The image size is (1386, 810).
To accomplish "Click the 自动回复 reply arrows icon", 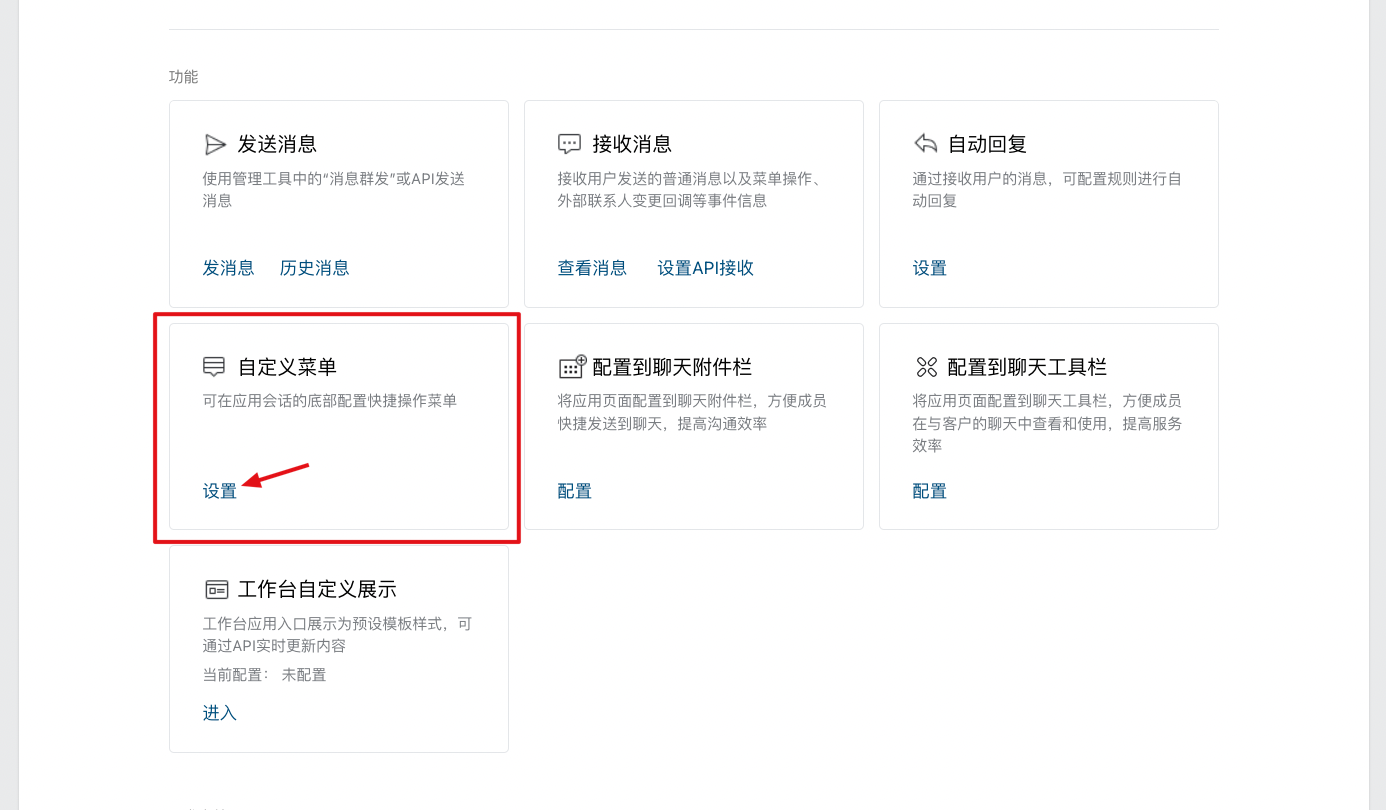I will pyautogui.click(x=926, y=144).
